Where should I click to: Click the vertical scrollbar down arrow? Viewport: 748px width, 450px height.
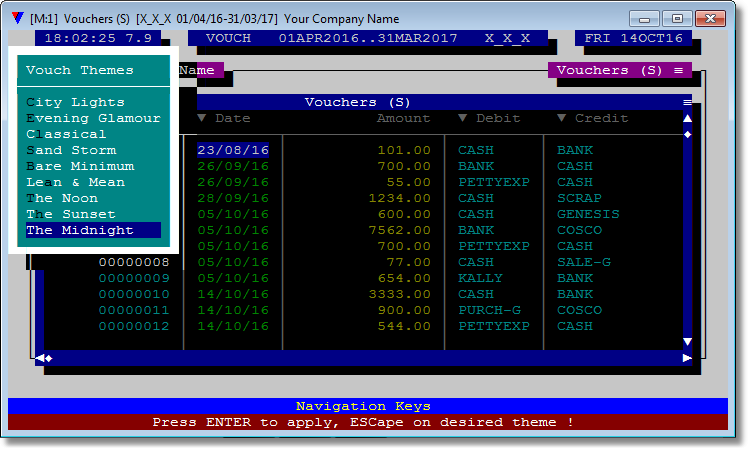pos(687,342)
